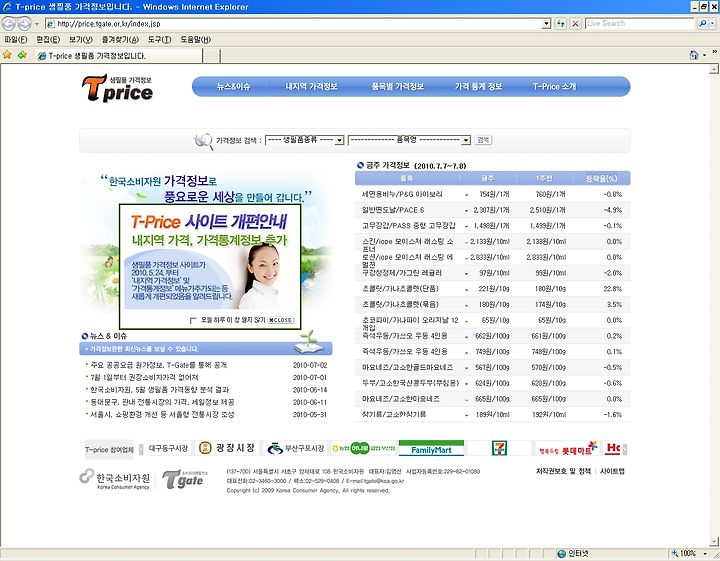This screenshot has width=720, height=561.
Task: Click the FamilyMart partner logo
Action: [431, 448]
